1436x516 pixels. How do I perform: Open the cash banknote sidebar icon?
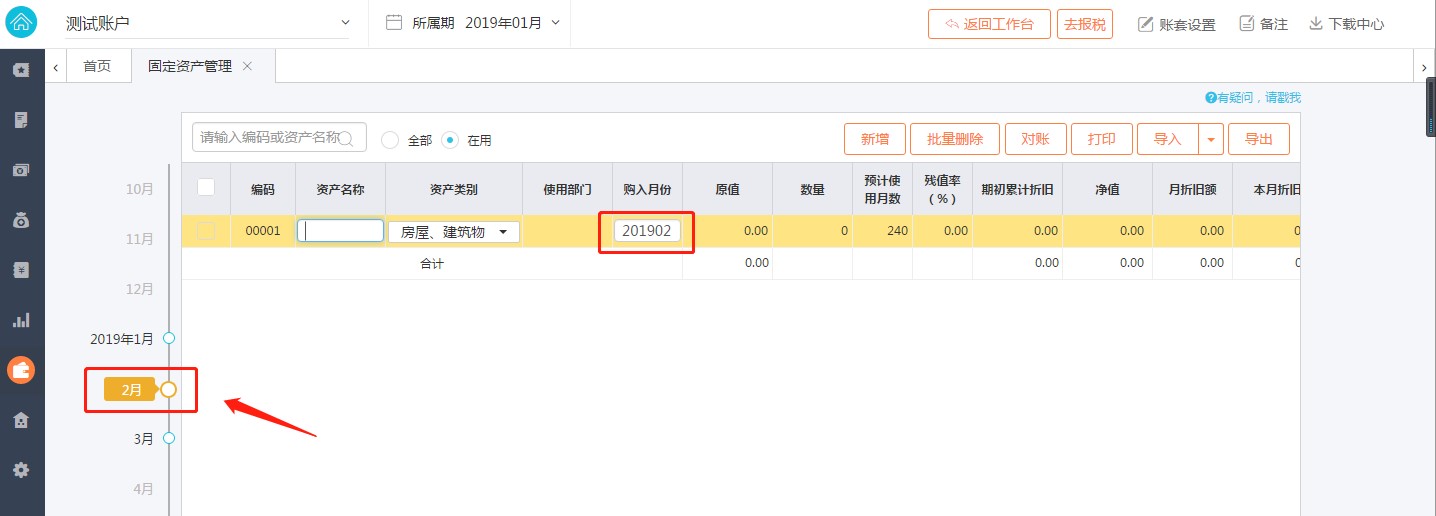point(21,170)
